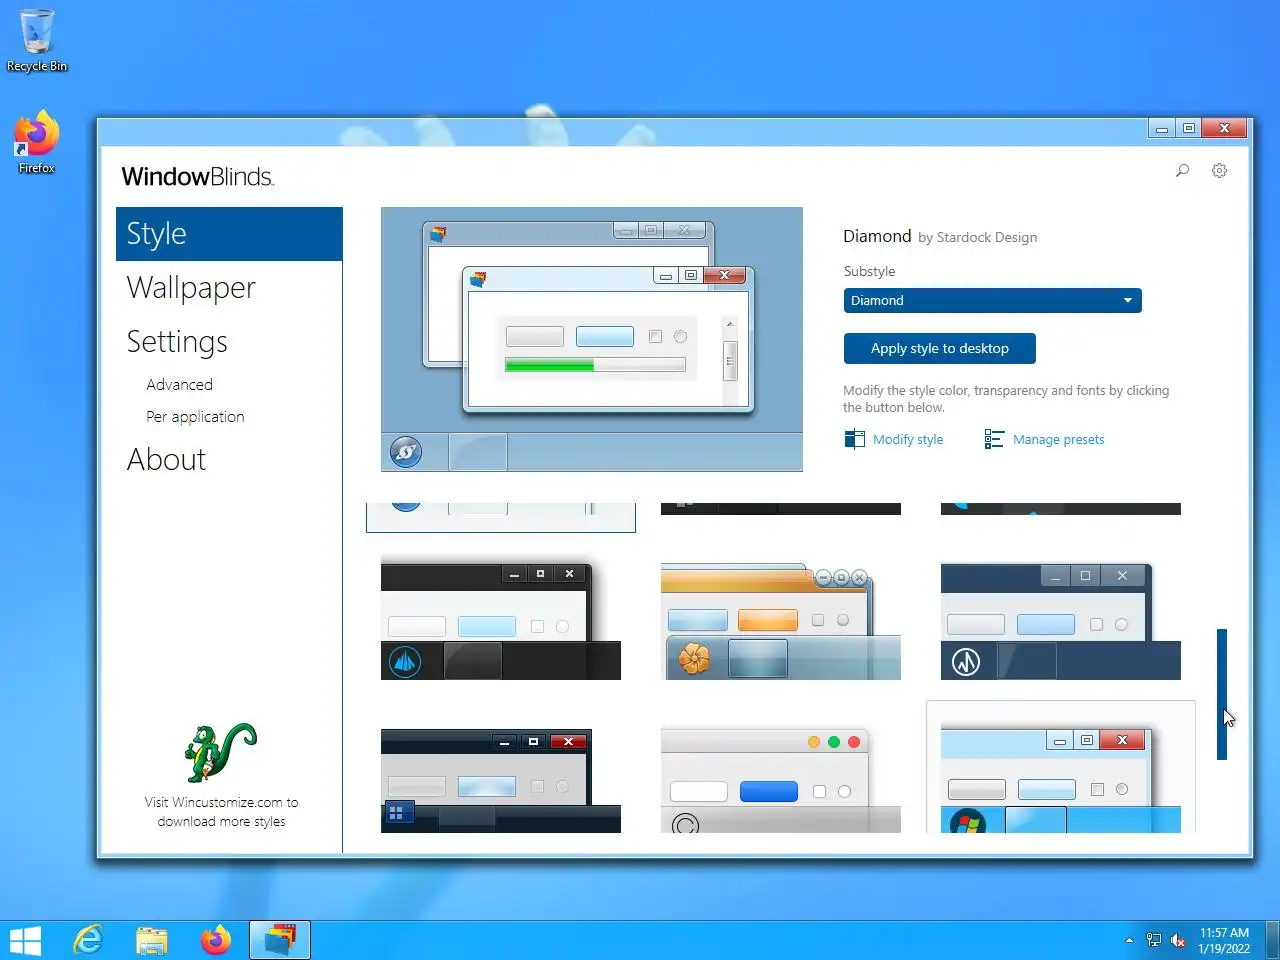
Task: Select the navy blue flat style thumbnail
Action: [x=1061, y=621]
